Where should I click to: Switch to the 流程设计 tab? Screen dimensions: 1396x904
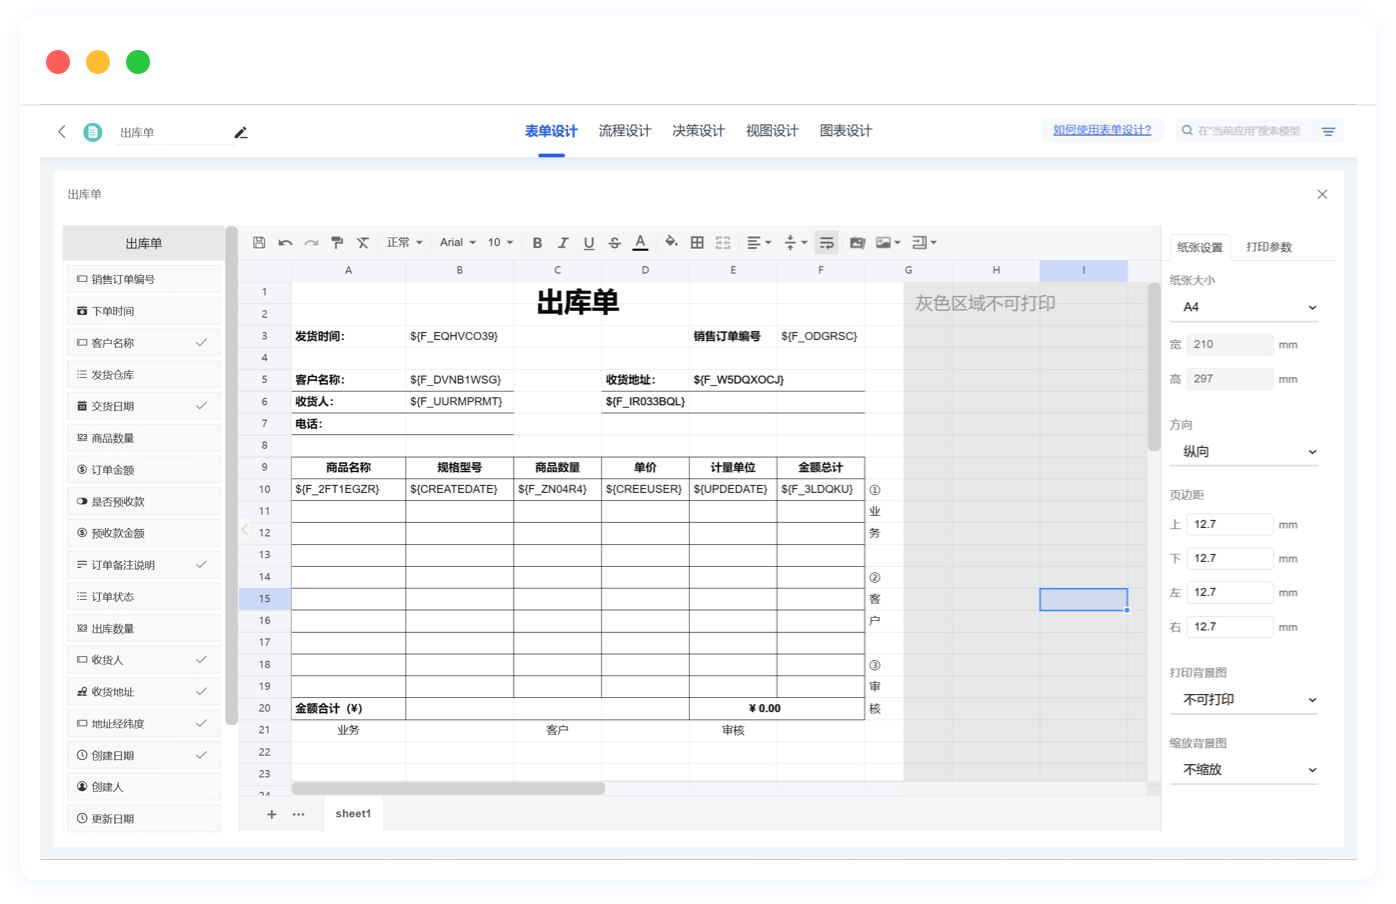click(625, 131)
